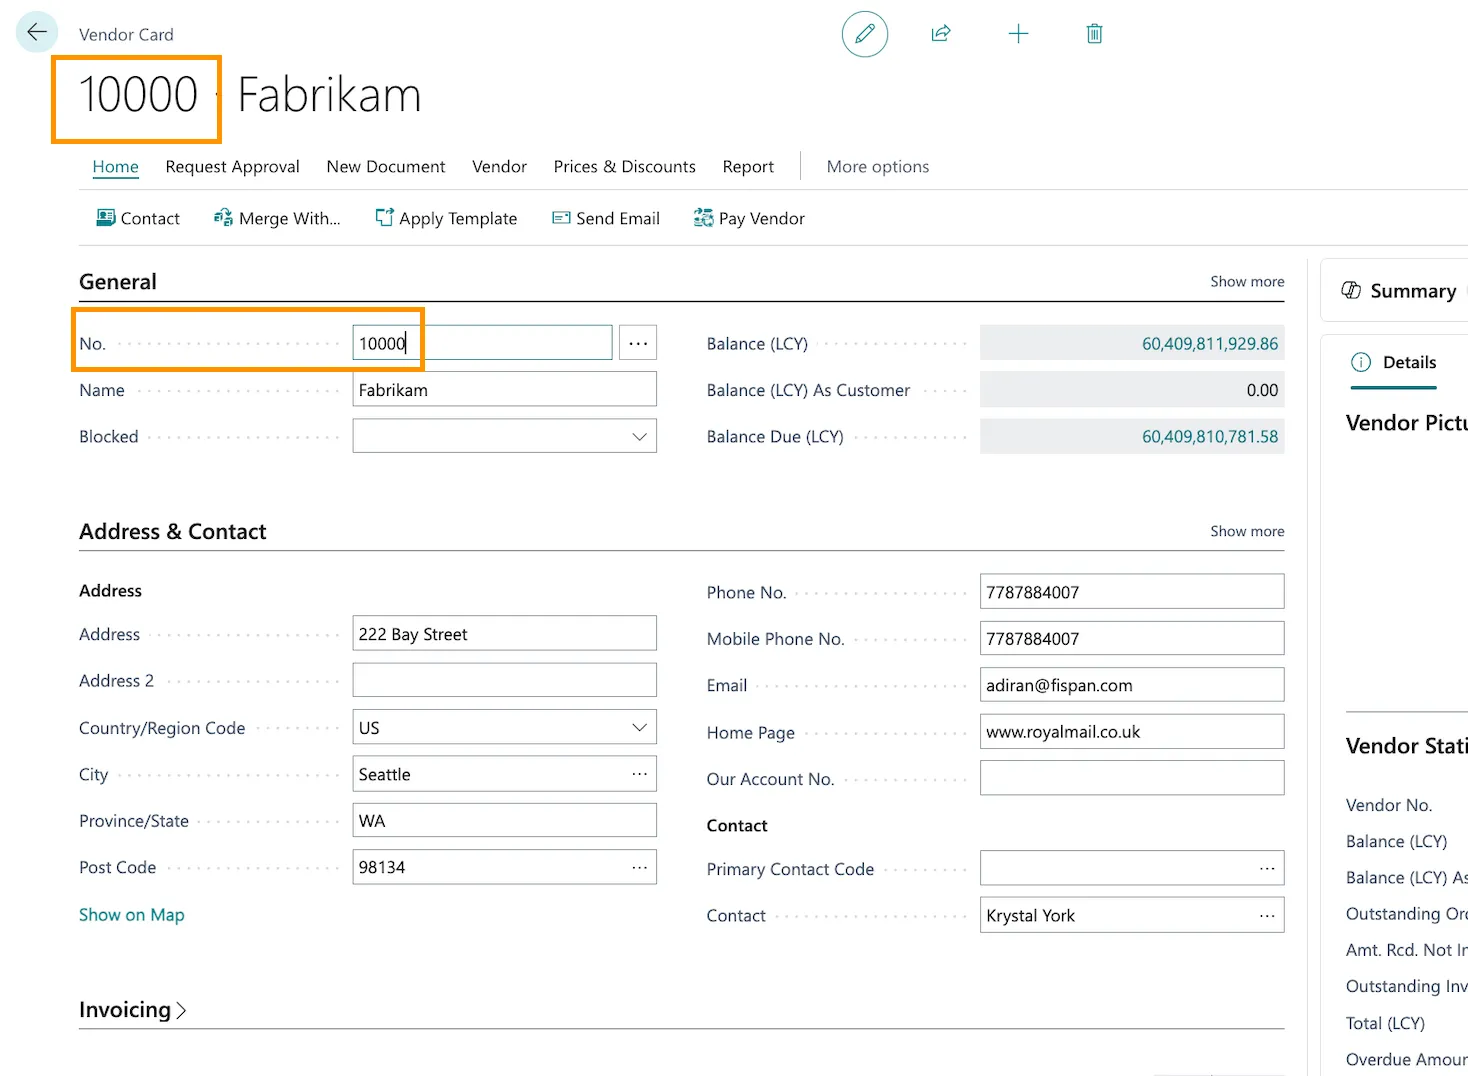This screenshot has width=1468, height=1076.
Task: Click the Contact action icon
Action: coord(105,218)
